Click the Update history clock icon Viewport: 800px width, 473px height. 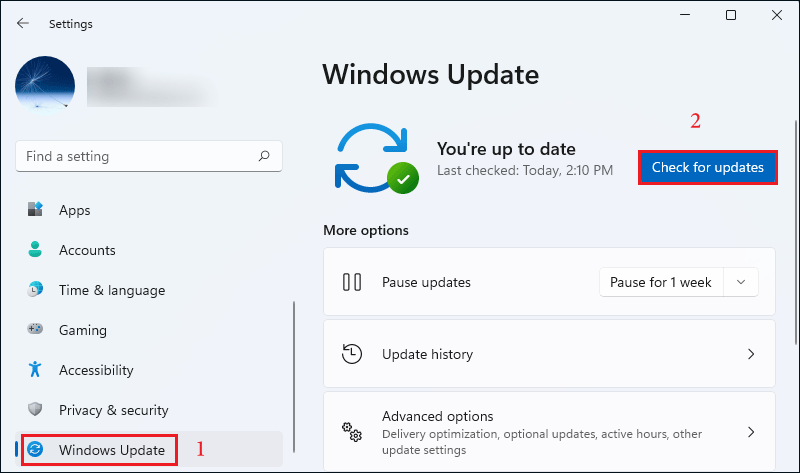click(352, 354)
